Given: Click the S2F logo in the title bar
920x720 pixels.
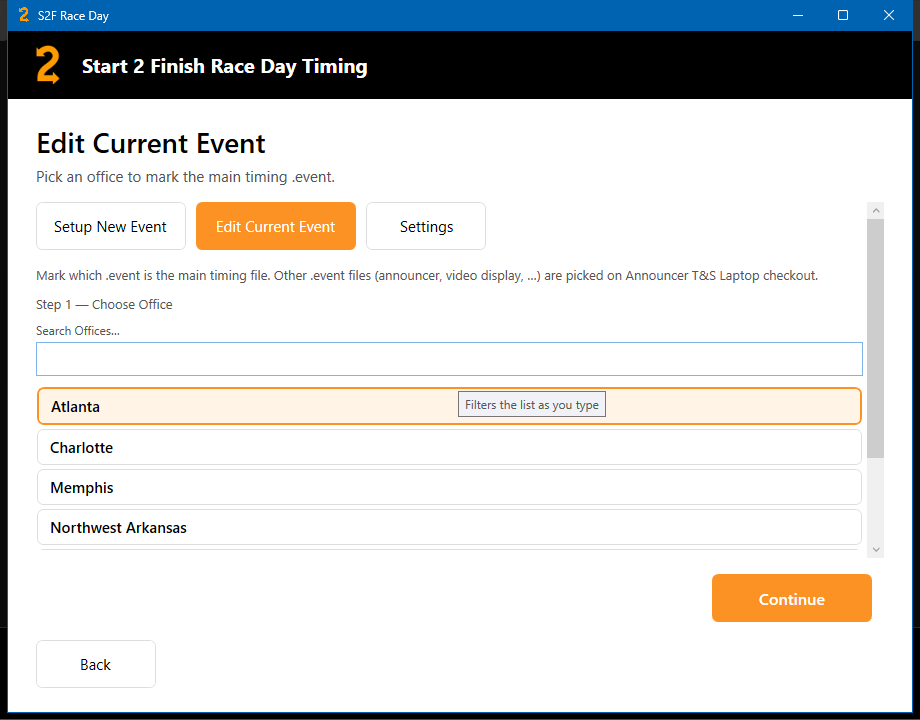Looking at the screenshot, I should coord(23,15).
